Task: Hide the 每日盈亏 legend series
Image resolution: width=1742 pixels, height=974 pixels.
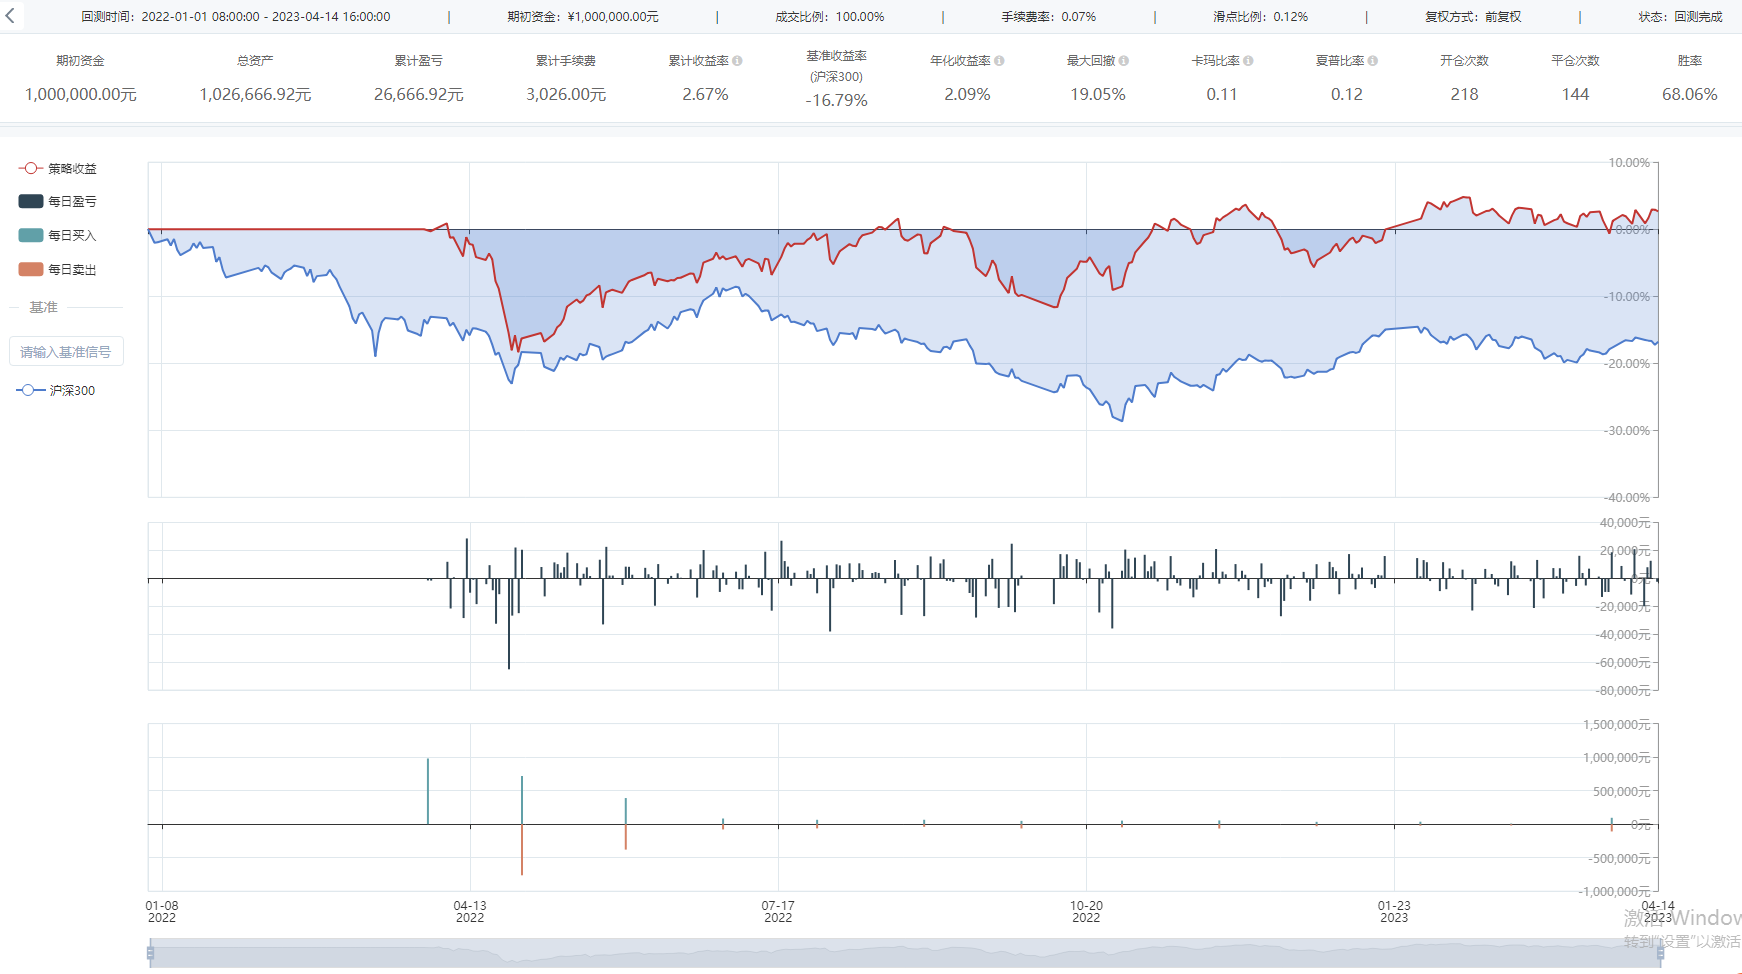Action: coord(58,201)
